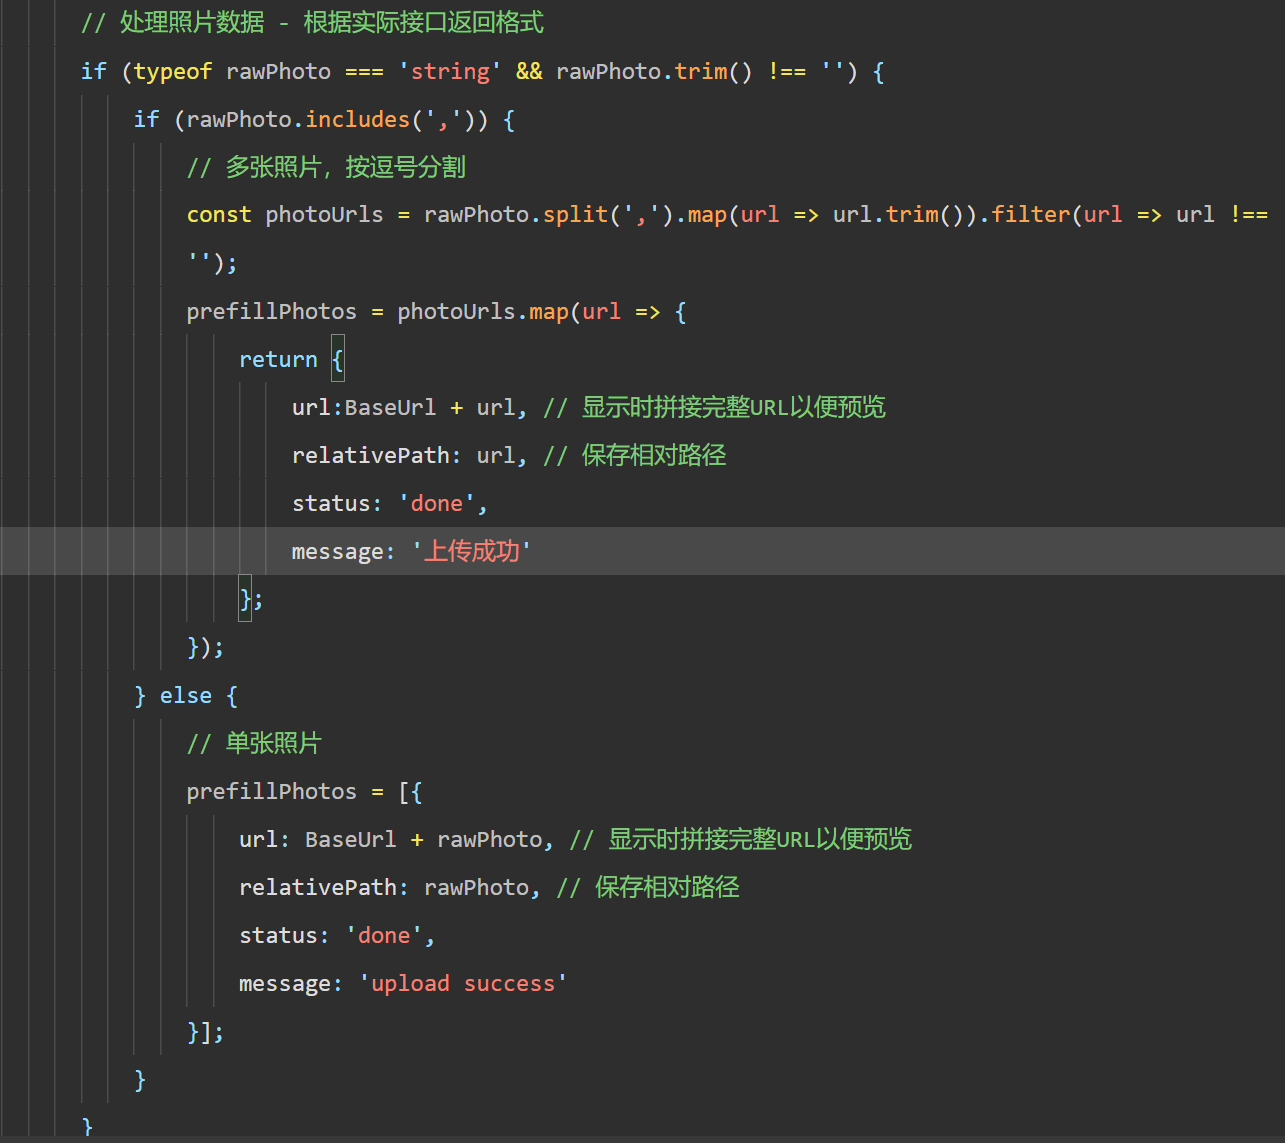Click comment '单张照片'
This screenshot has width=1285, height=1143.
[x=254, y=743]
